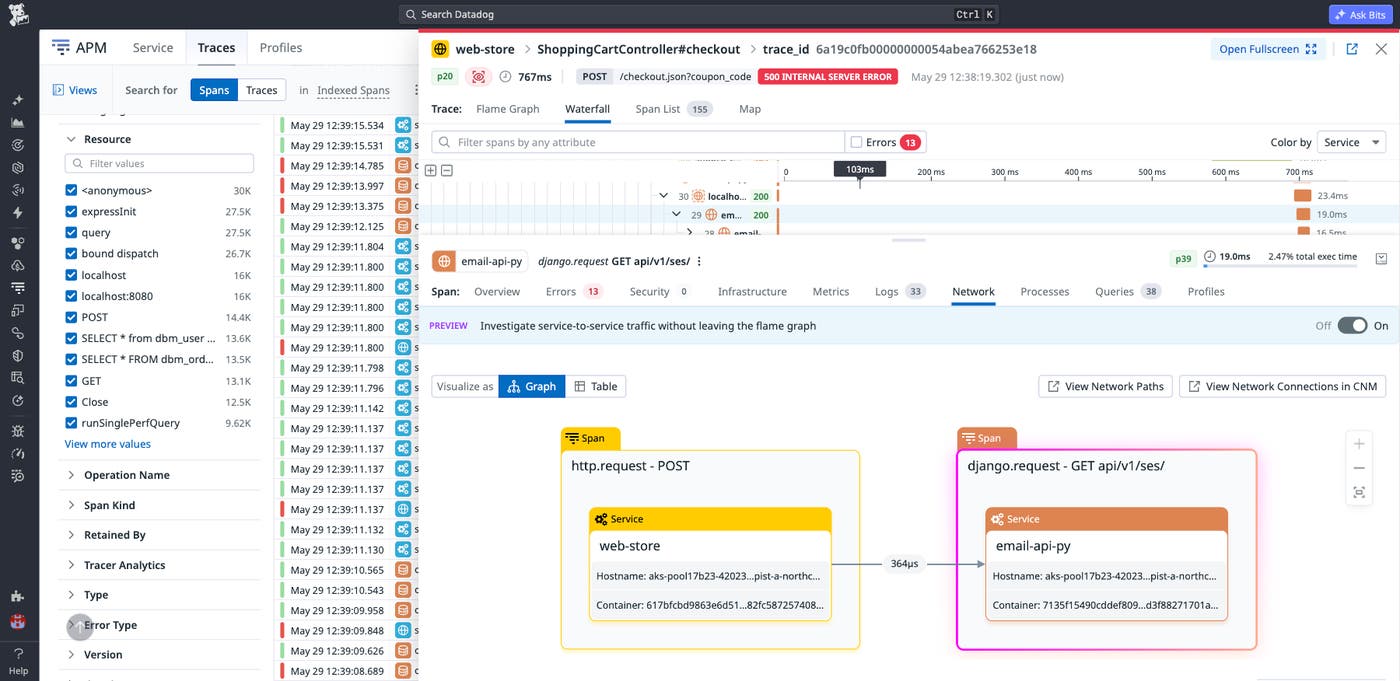Click globe icon on 12:39:11.800 error row
The image size is (1400, 681).
pos(403,347)
